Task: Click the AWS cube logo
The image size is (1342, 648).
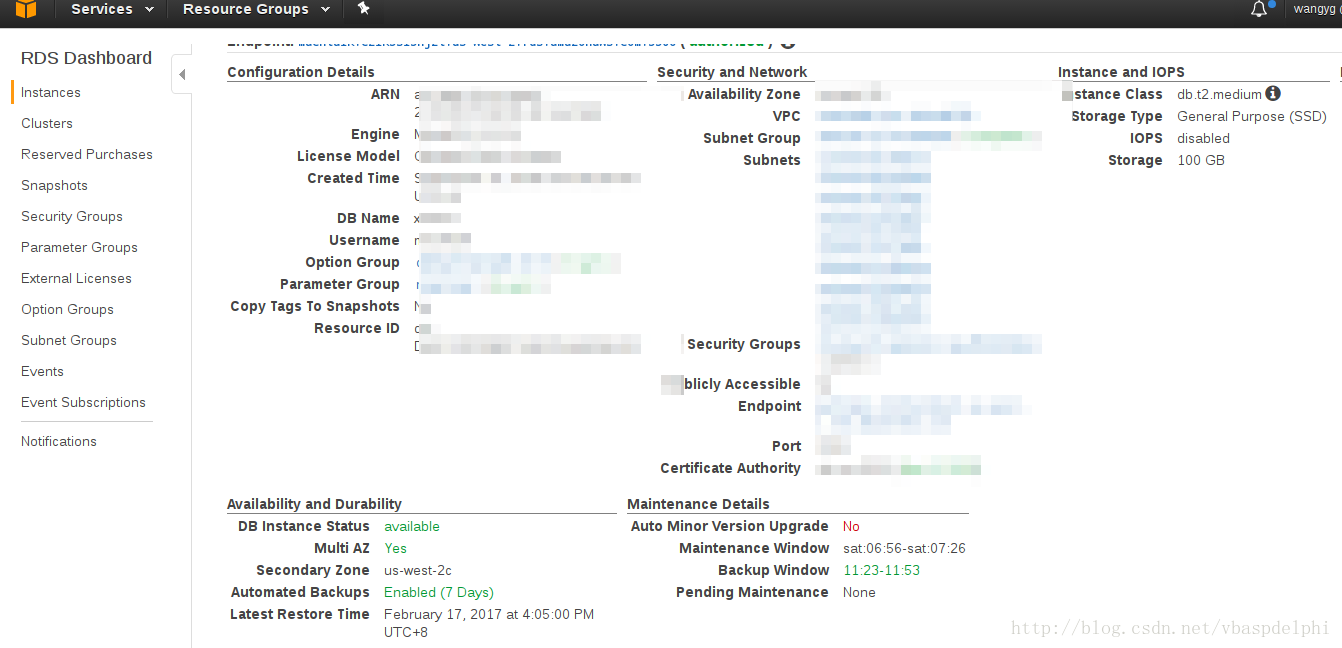Action: tap(25, 10)
